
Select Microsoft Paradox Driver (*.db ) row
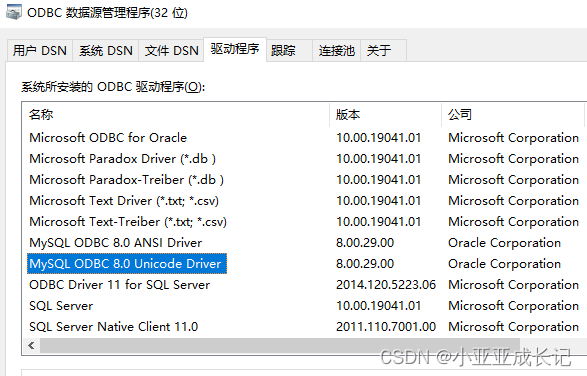(122, 159)
